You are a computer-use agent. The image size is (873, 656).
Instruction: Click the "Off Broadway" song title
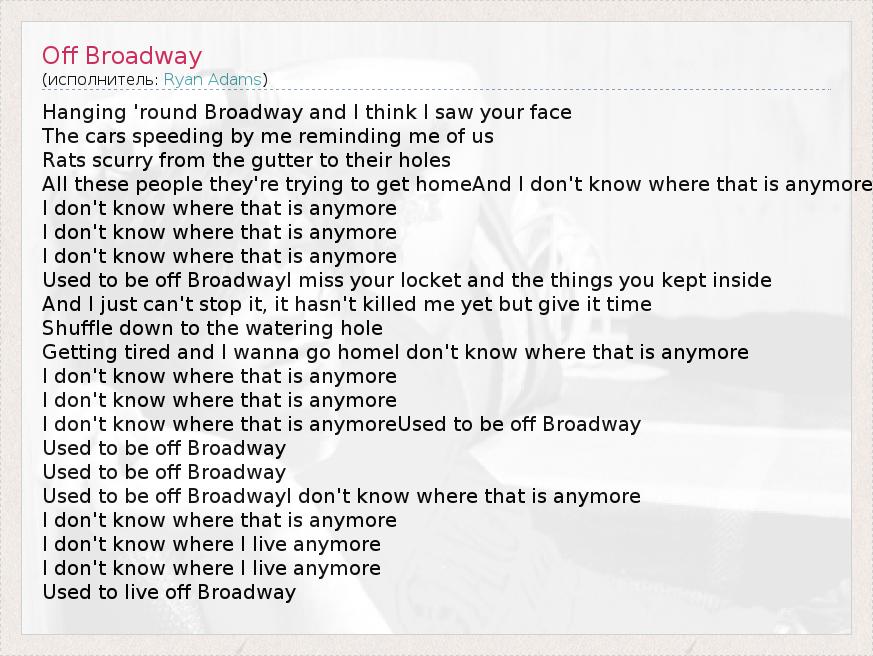(122, 56)
